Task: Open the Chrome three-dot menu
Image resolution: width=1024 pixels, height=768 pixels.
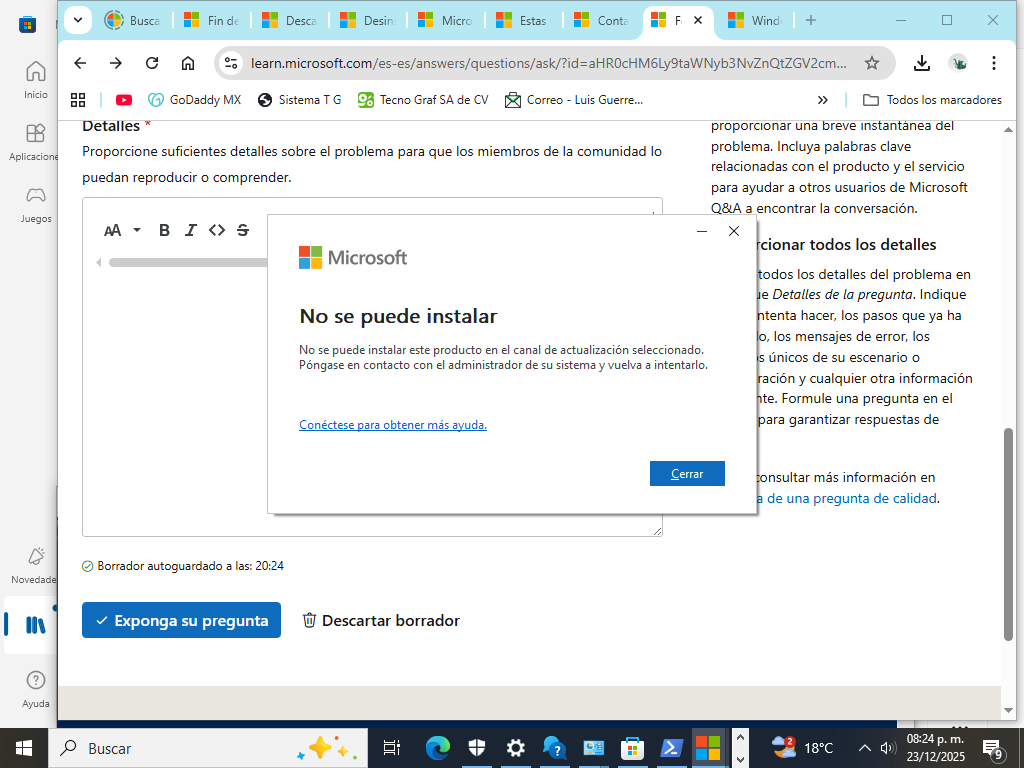Action: (993, 63)
